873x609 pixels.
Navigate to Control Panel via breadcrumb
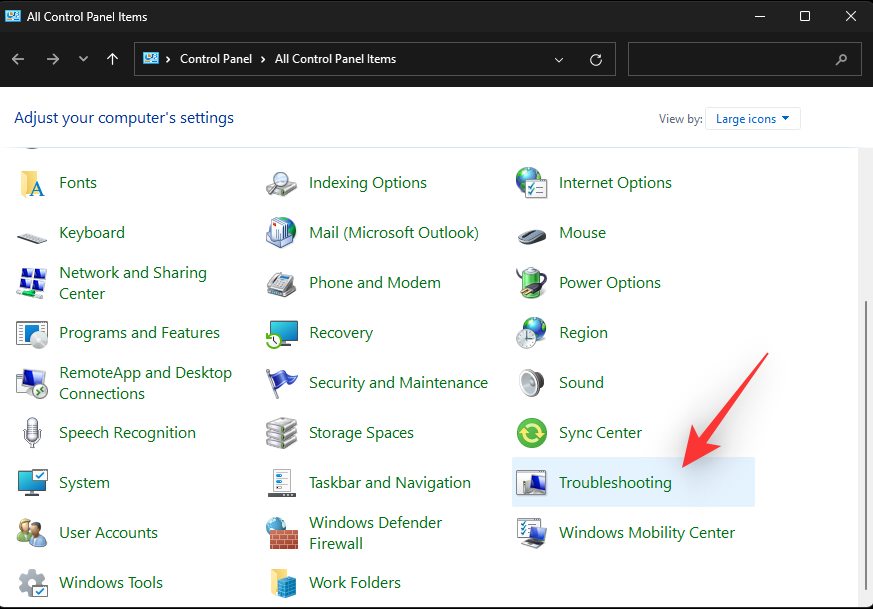pyautogui.click(x=216, y=59)
